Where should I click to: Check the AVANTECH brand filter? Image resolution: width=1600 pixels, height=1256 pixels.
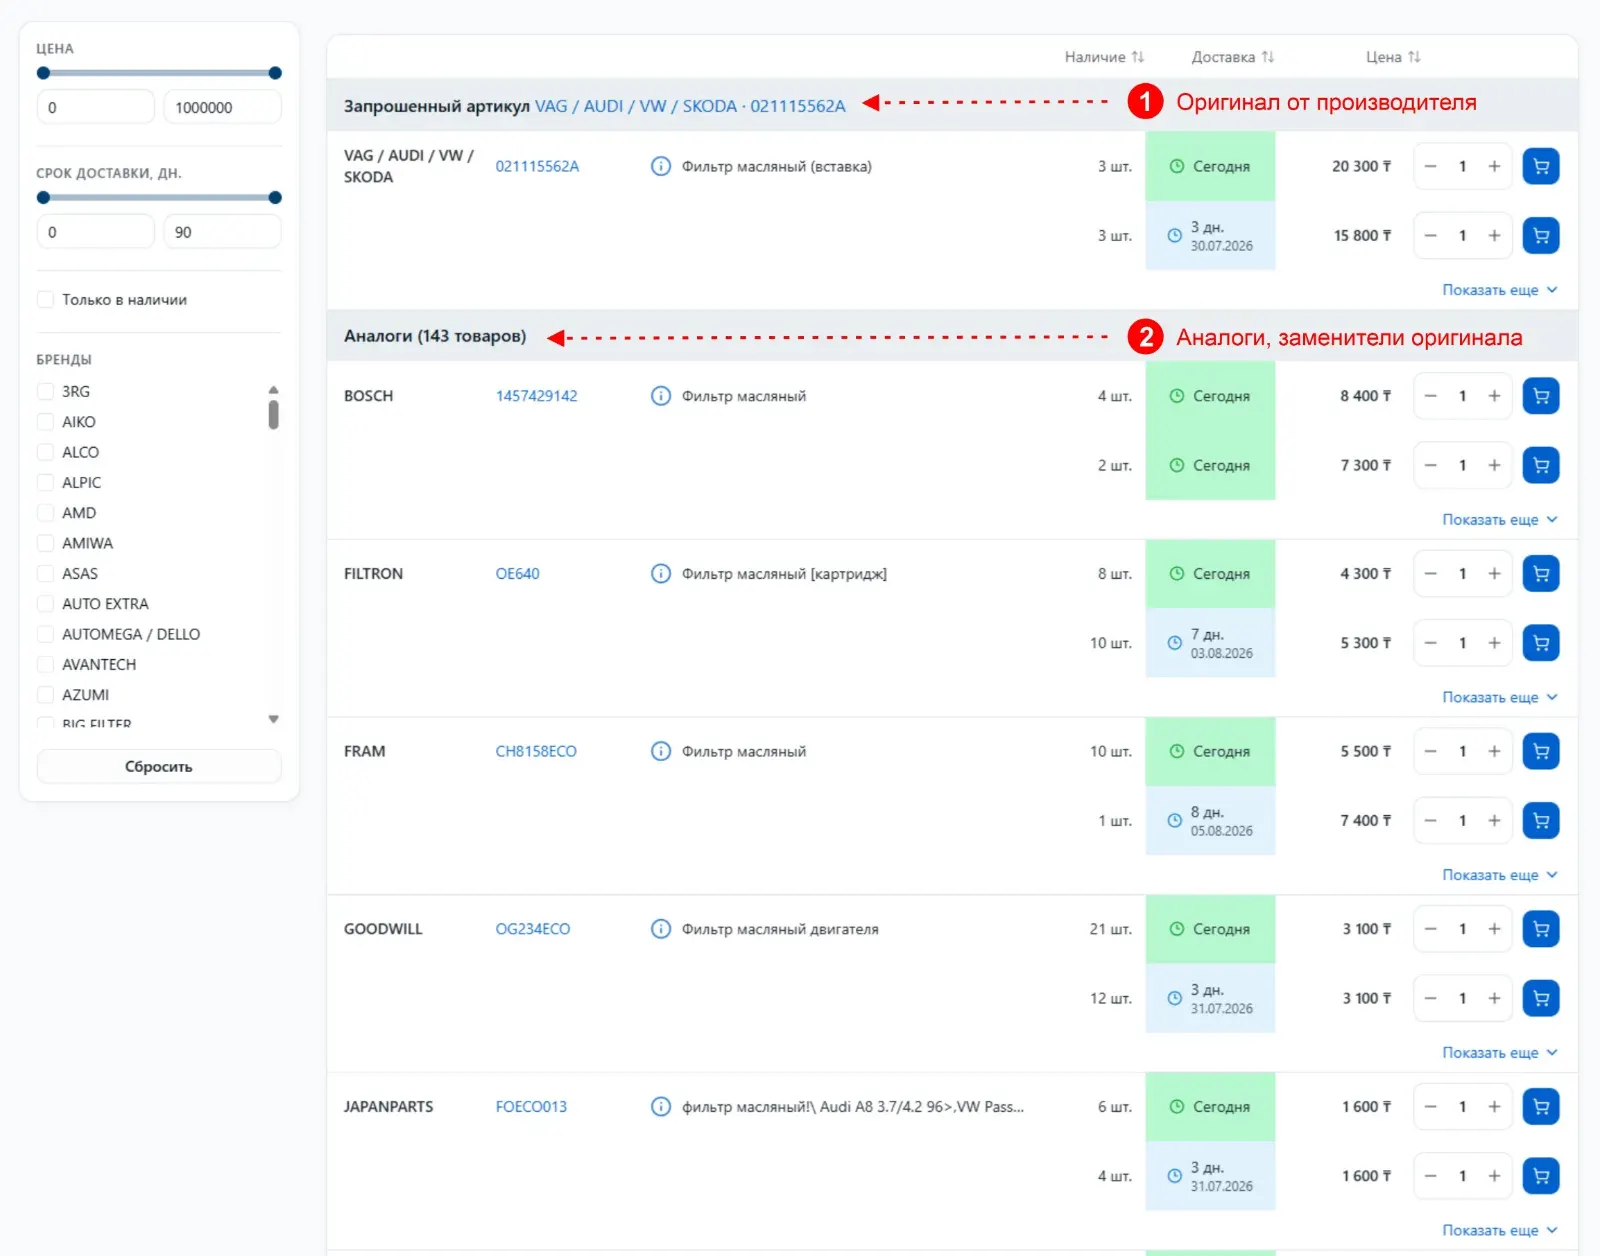45,665
